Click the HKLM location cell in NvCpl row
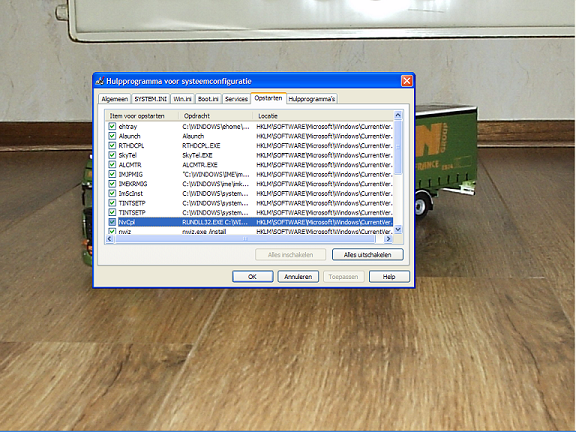Screen dimensions: 576x432 click(324, 222)
